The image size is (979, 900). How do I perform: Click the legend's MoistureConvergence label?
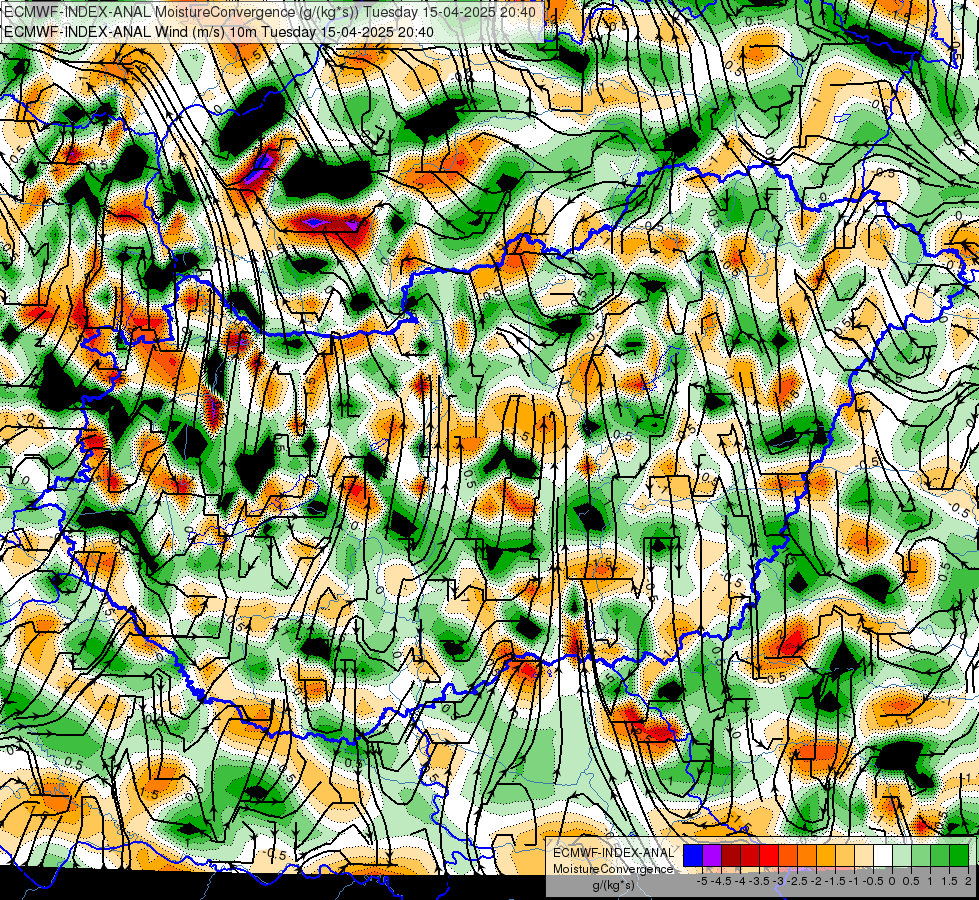tap(613, 869)
